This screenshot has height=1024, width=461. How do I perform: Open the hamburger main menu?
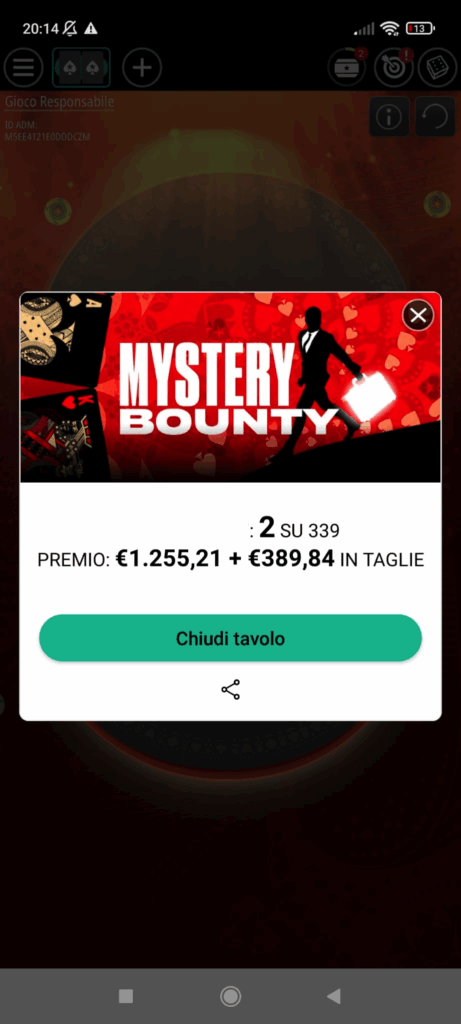pos(24,67)
